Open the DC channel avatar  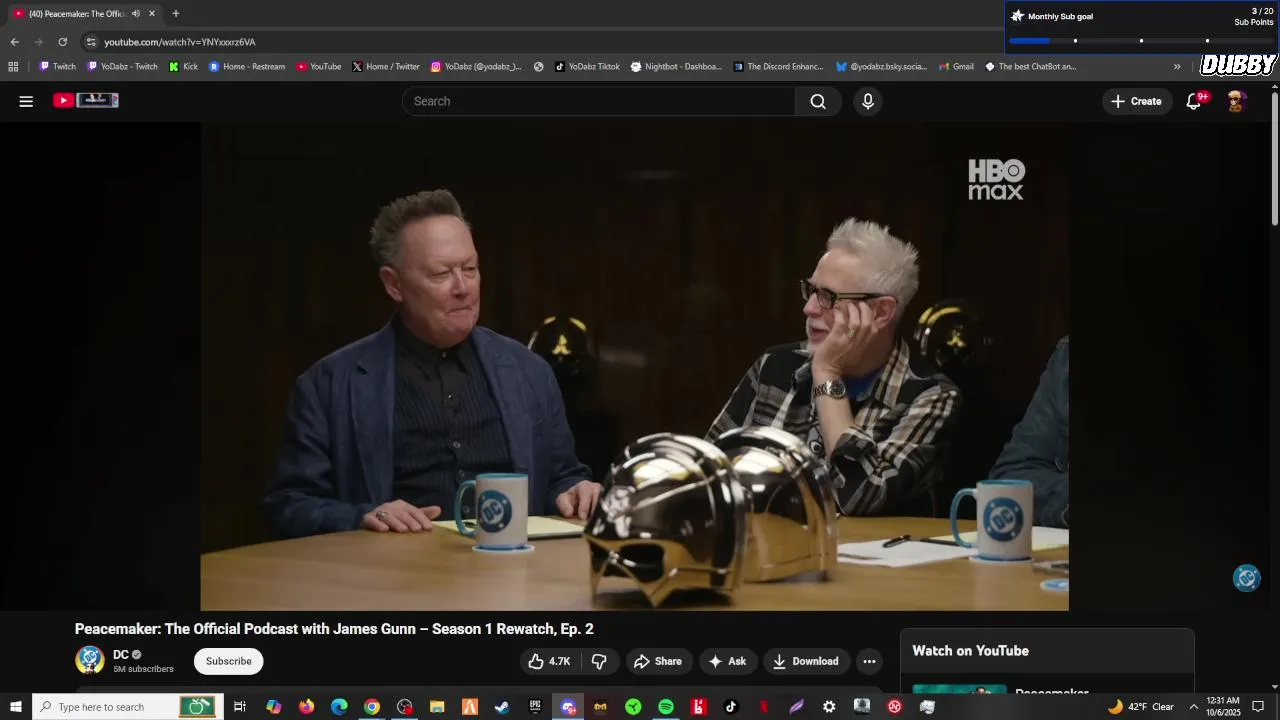click(90, 660)
